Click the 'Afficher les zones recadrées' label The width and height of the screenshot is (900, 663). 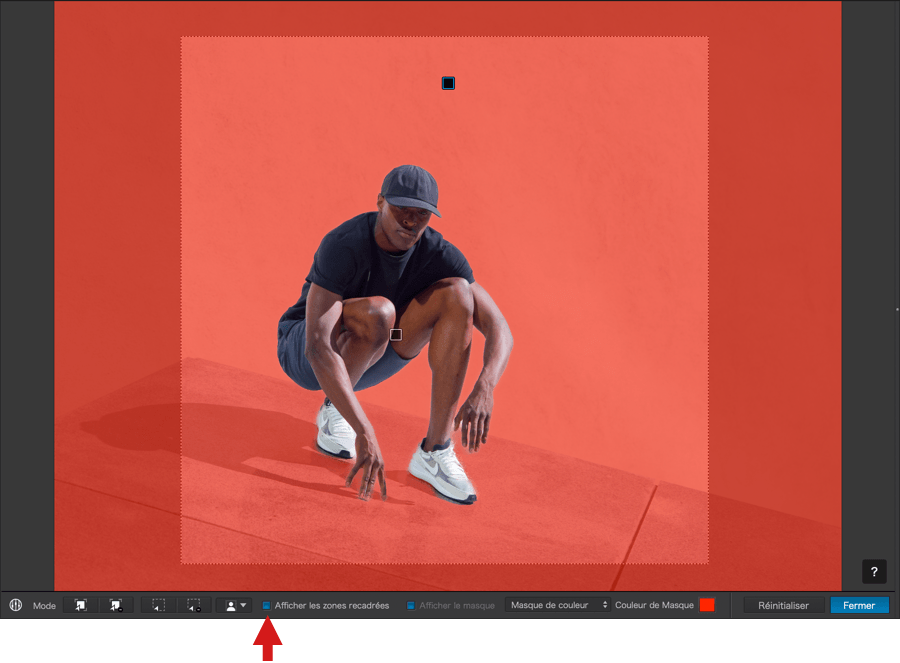click(x=332, y=606)
